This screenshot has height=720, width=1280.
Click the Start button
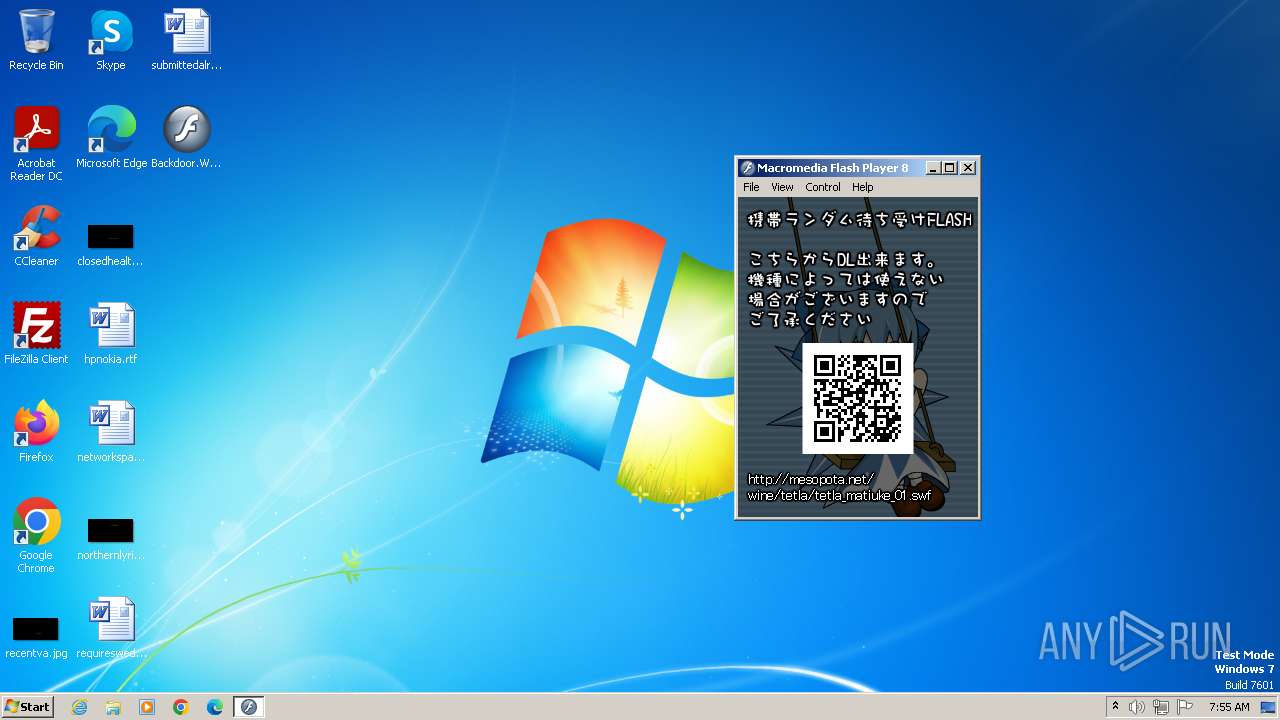pos(27,707)
